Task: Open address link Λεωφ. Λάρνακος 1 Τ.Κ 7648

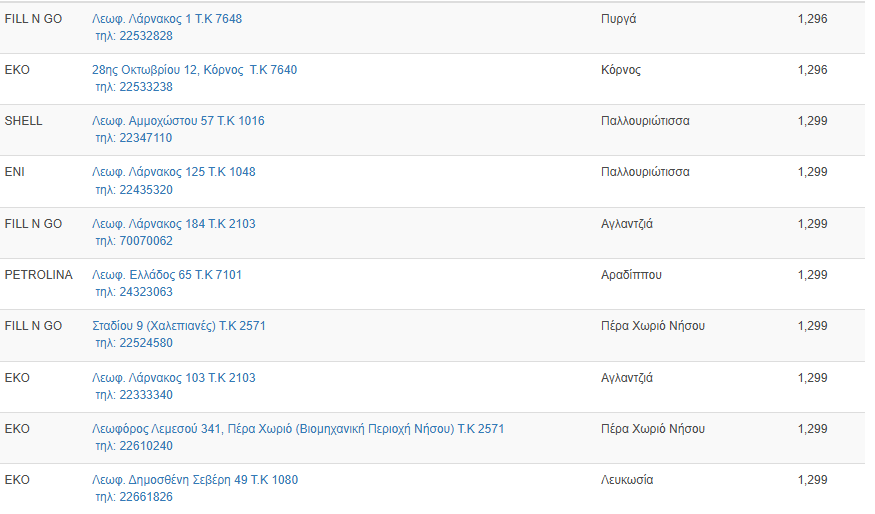Action: coord(167,19)
